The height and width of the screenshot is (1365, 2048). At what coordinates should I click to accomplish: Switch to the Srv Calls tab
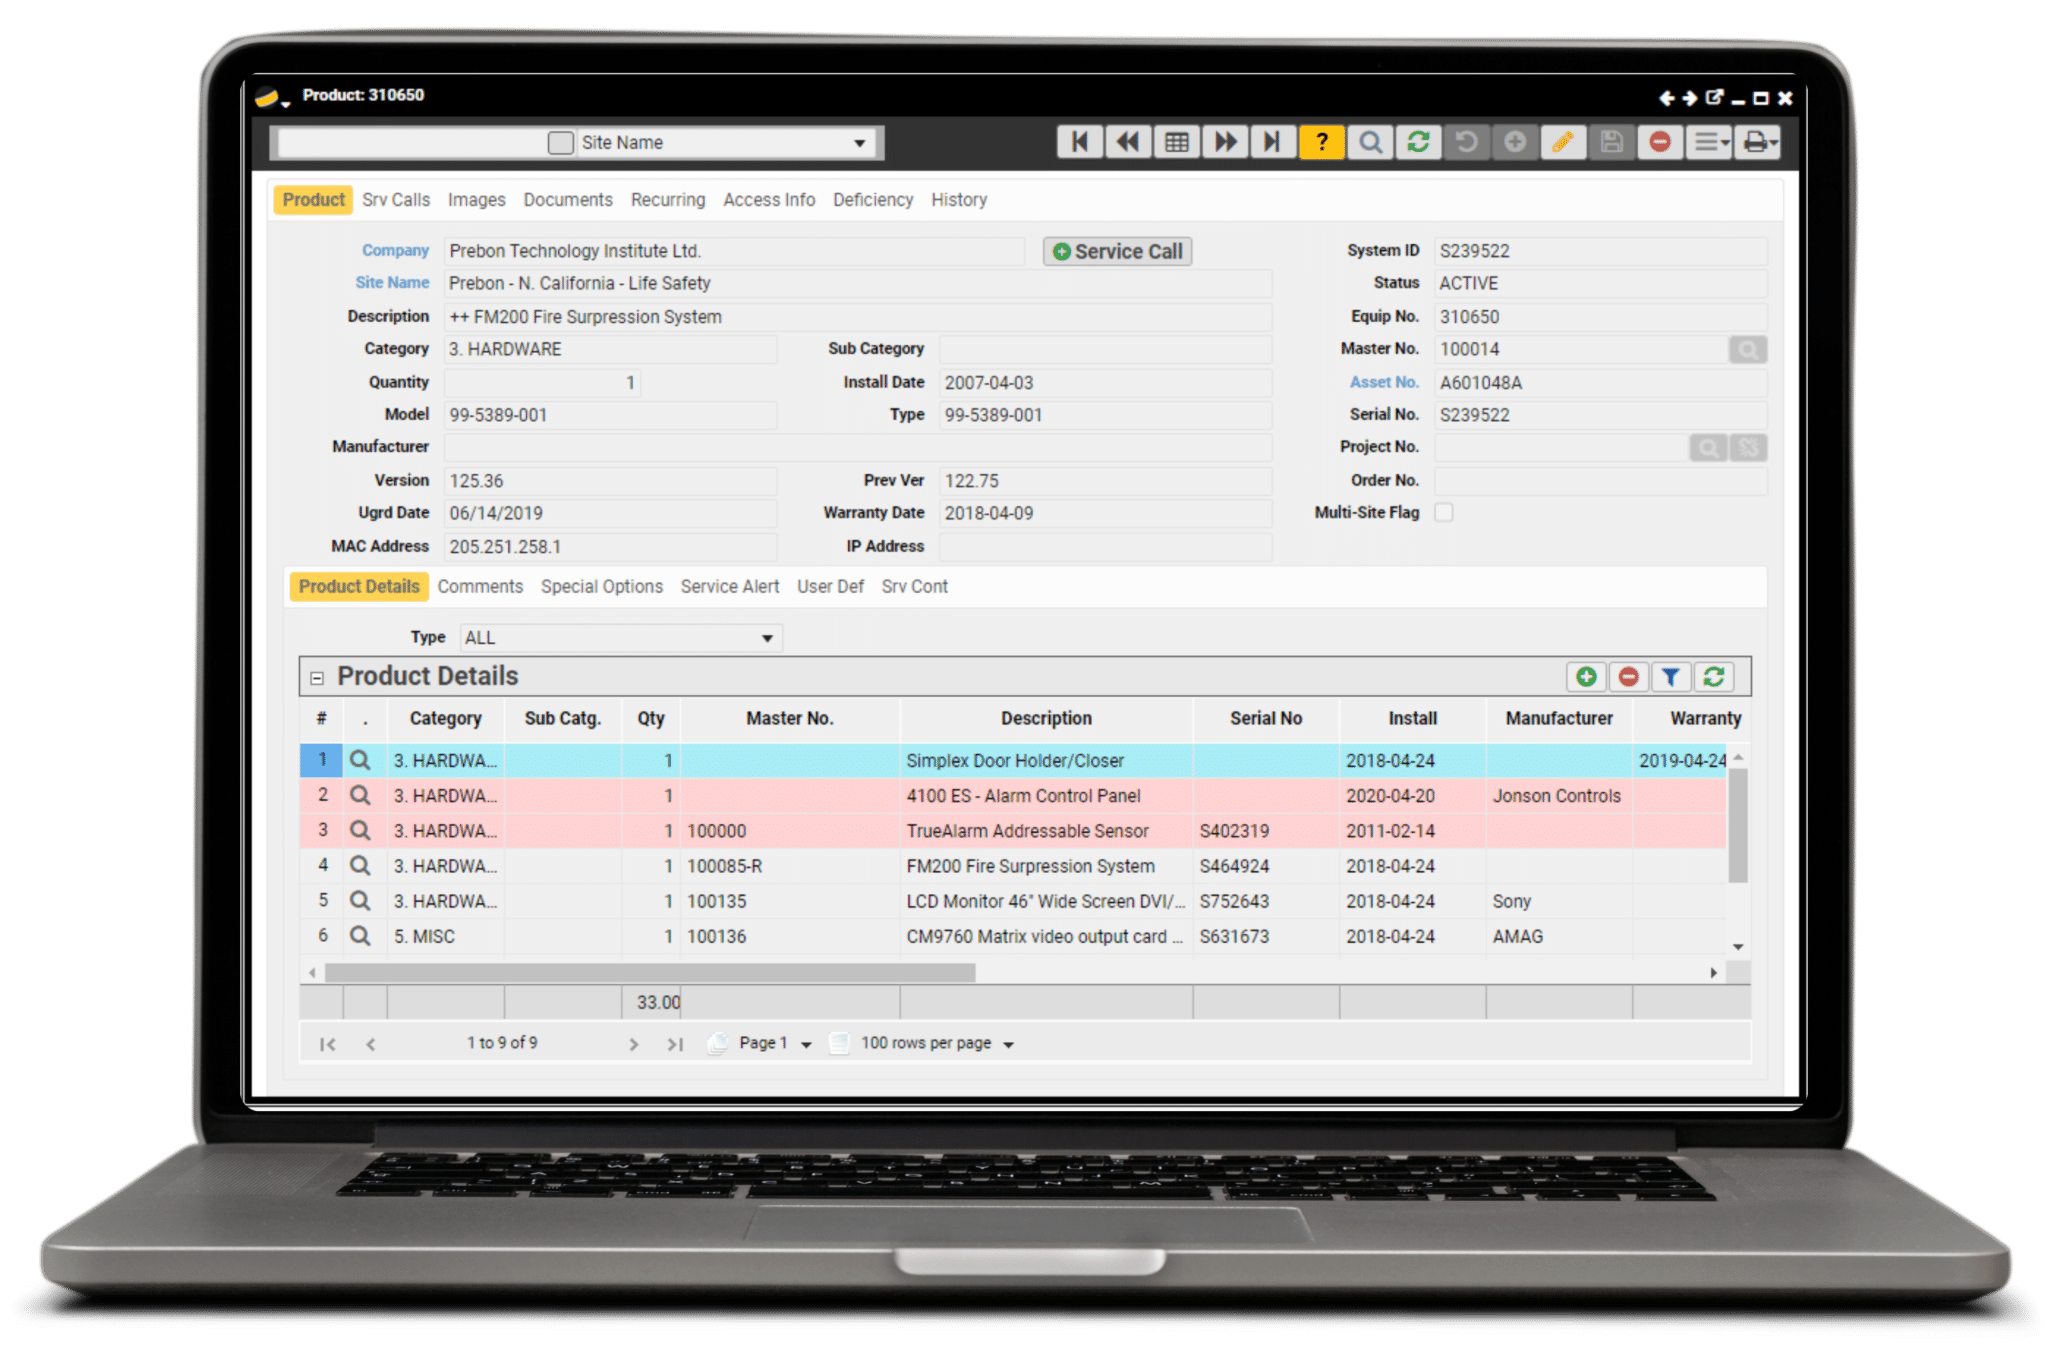(x=396, y=200)
